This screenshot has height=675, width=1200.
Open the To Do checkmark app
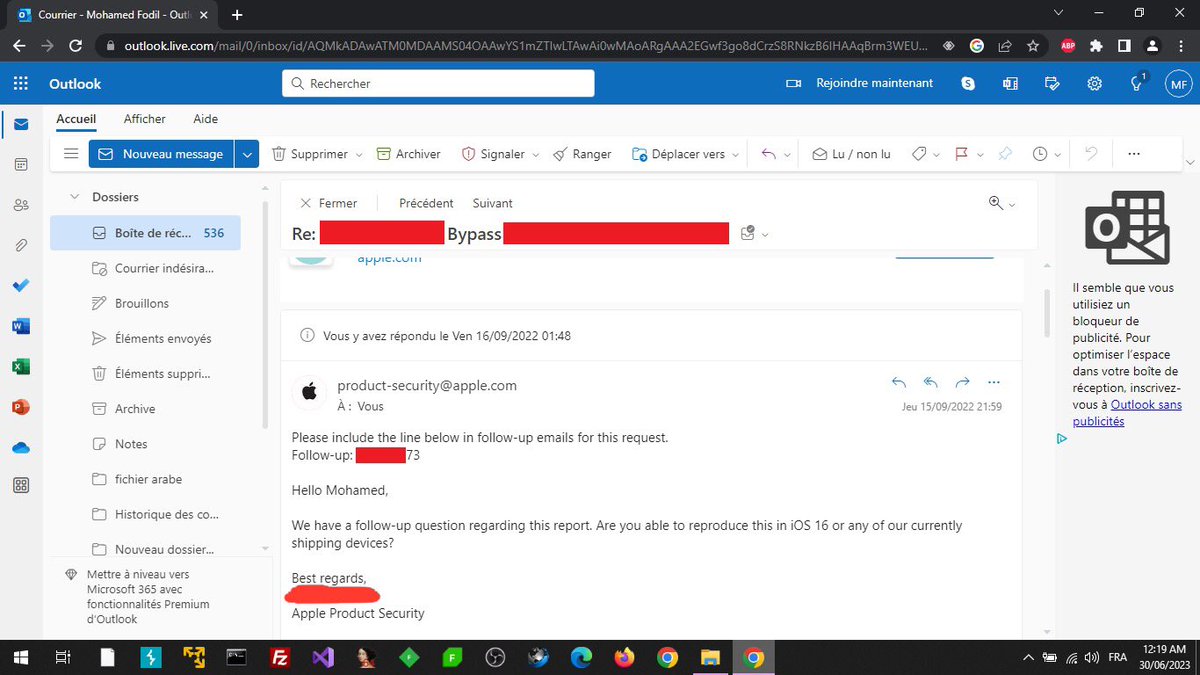pyautogui.click(x=20, y=285)
